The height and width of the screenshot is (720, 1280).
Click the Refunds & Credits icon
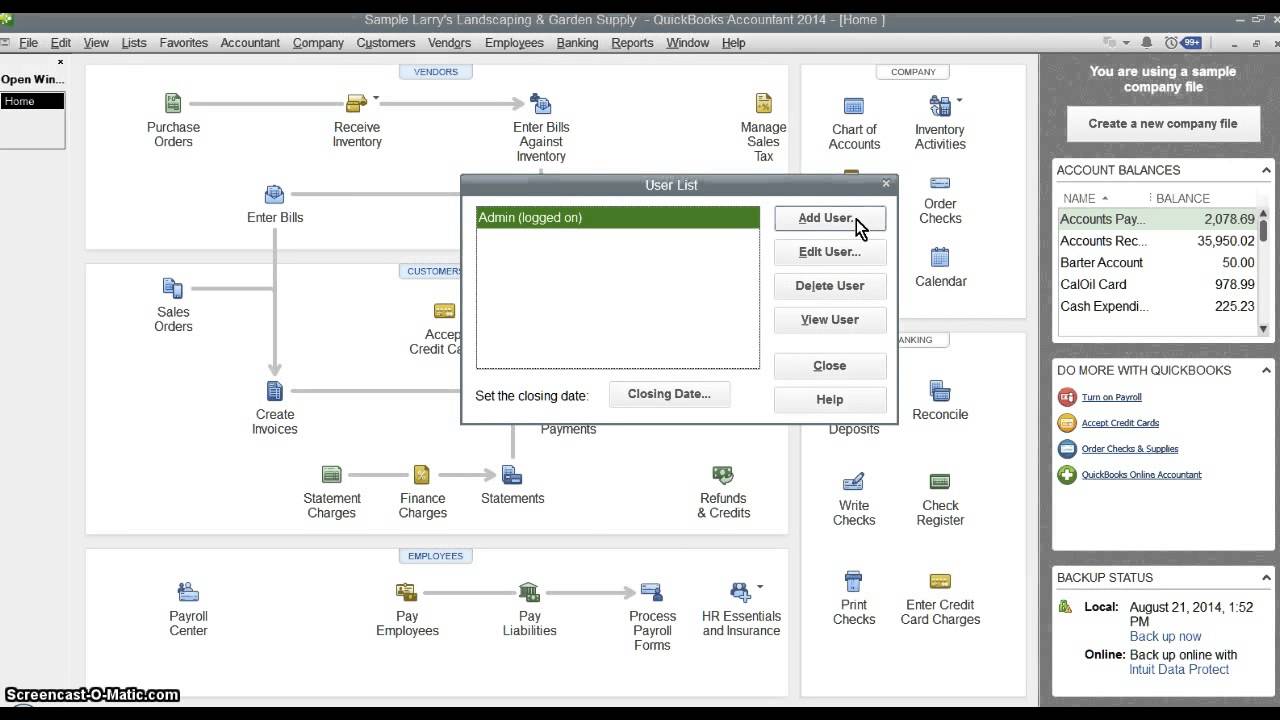pos(722,474)
